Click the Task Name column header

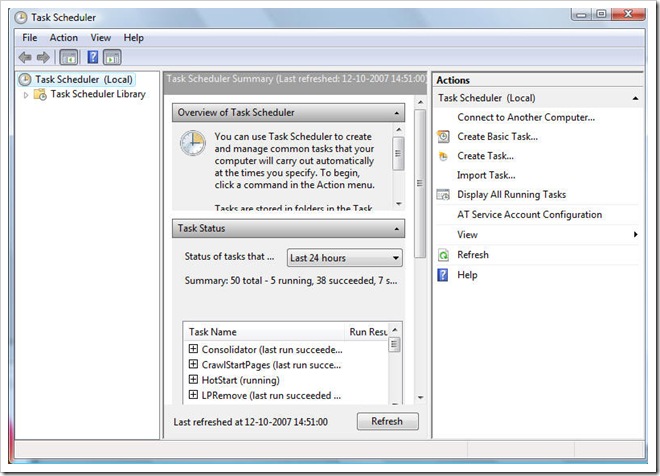(264, 332)
